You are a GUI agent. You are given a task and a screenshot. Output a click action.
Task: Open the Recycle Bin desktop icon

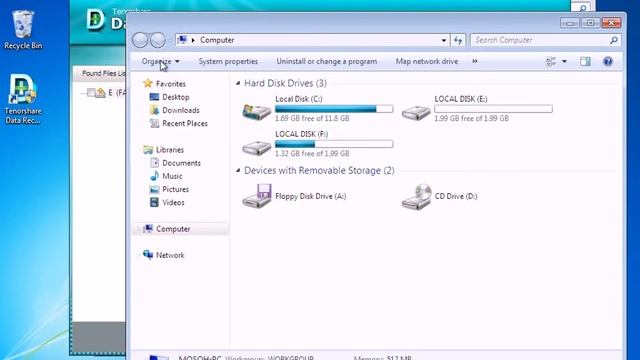23,30
